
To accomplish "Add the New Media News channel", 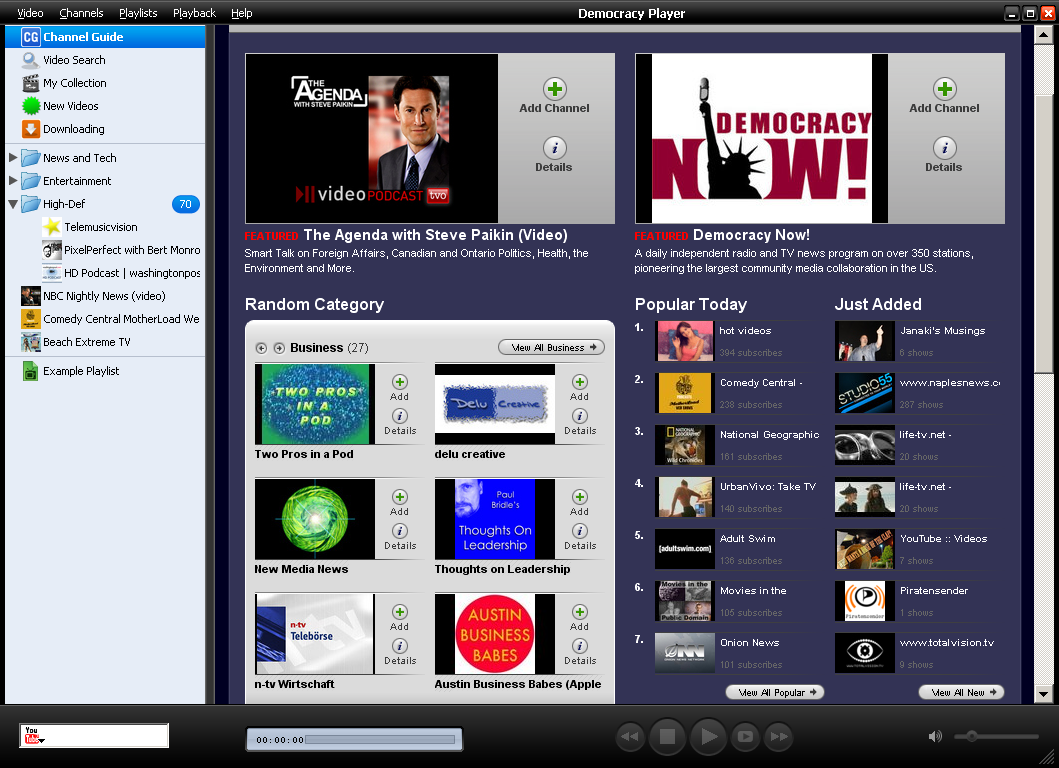I will click(400, 503).
